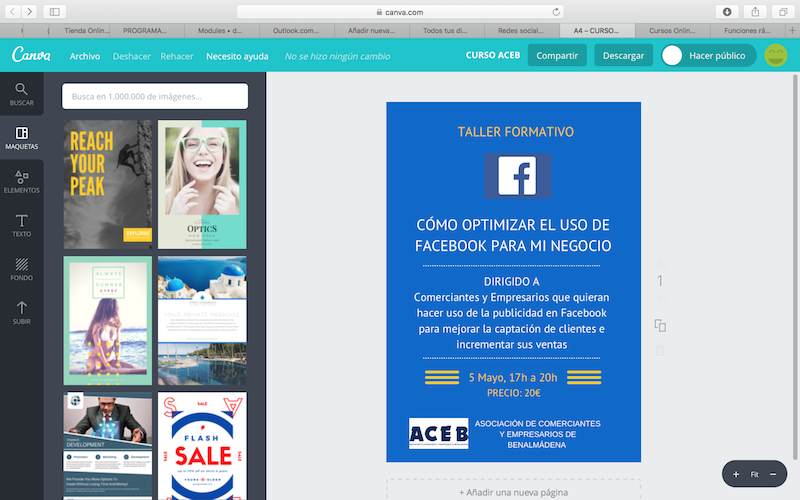Show Safari downloads

pos(727,12)
